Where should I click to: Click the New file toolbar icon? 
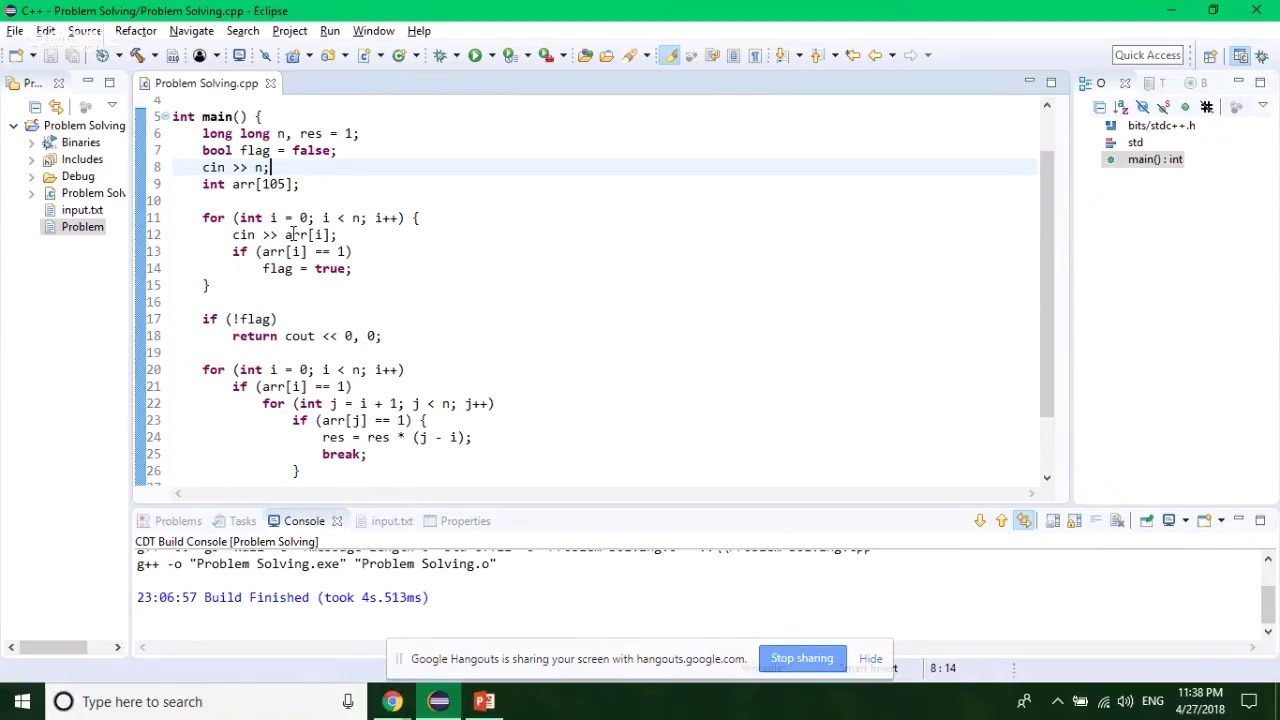[15, 55]
